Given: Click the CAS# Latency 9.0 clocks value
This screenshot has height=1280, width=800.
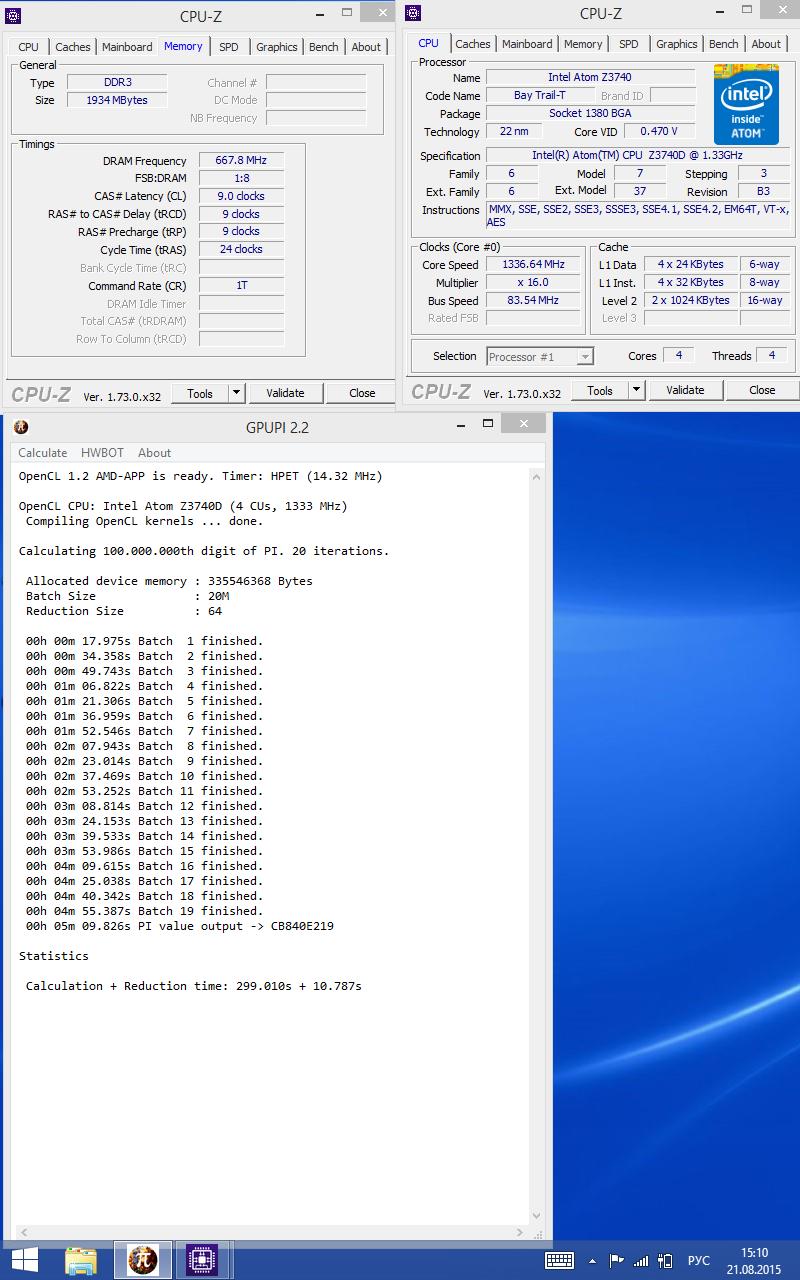Looking at the screenshot, I should click(241, 196).
